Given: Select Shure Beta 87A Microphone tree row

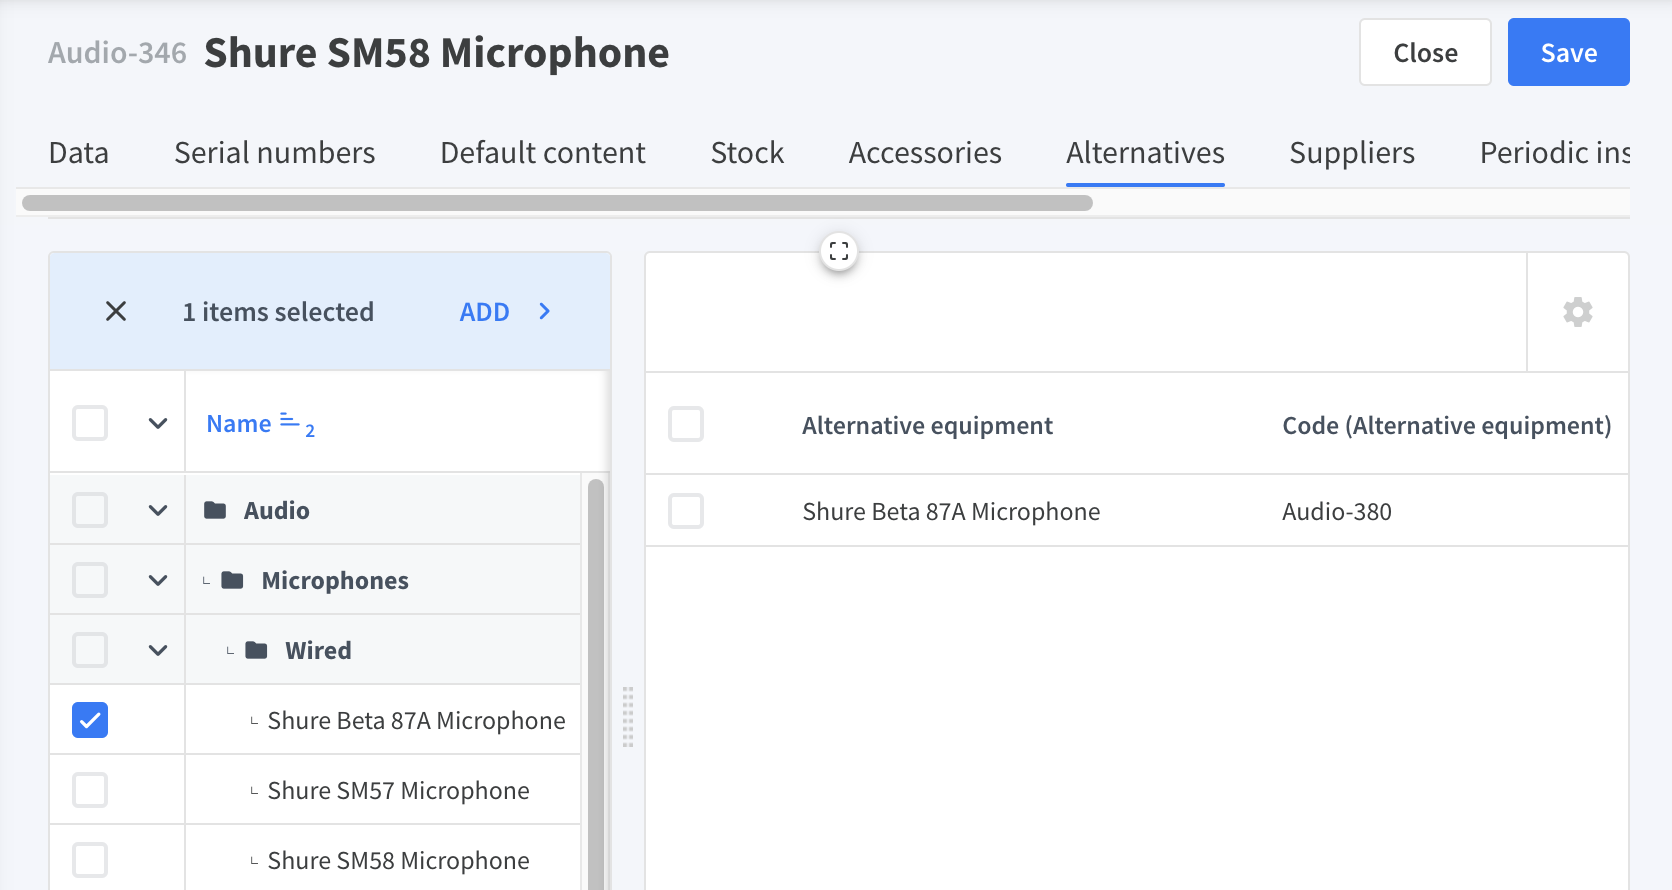Looking at the screenshot, I should [x=315, y=720].
